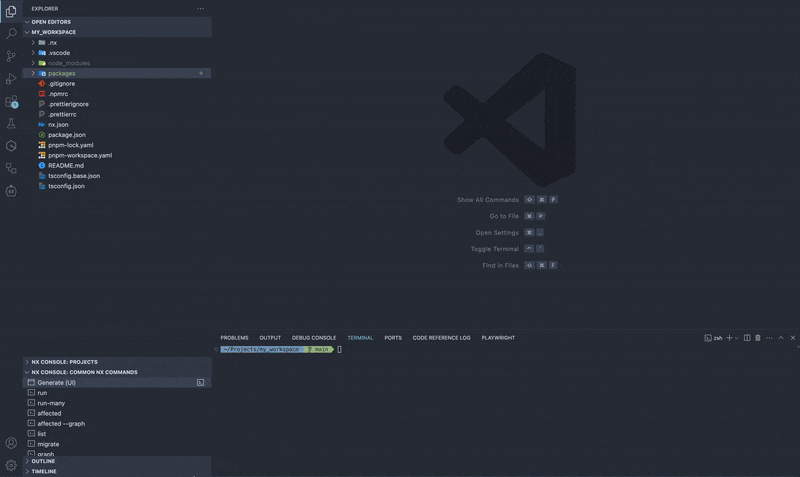The width and height of the screenshot is (800, 477).
Task: Expand the Outline section
Action: (27, 461)
